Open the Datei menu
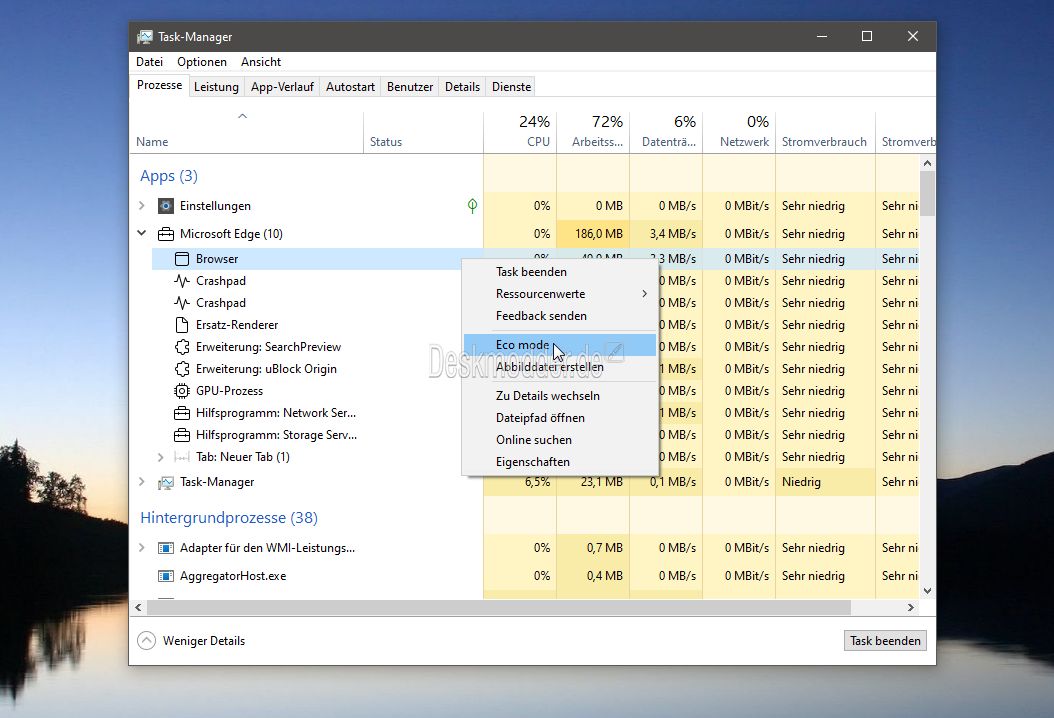 point(149,62)
